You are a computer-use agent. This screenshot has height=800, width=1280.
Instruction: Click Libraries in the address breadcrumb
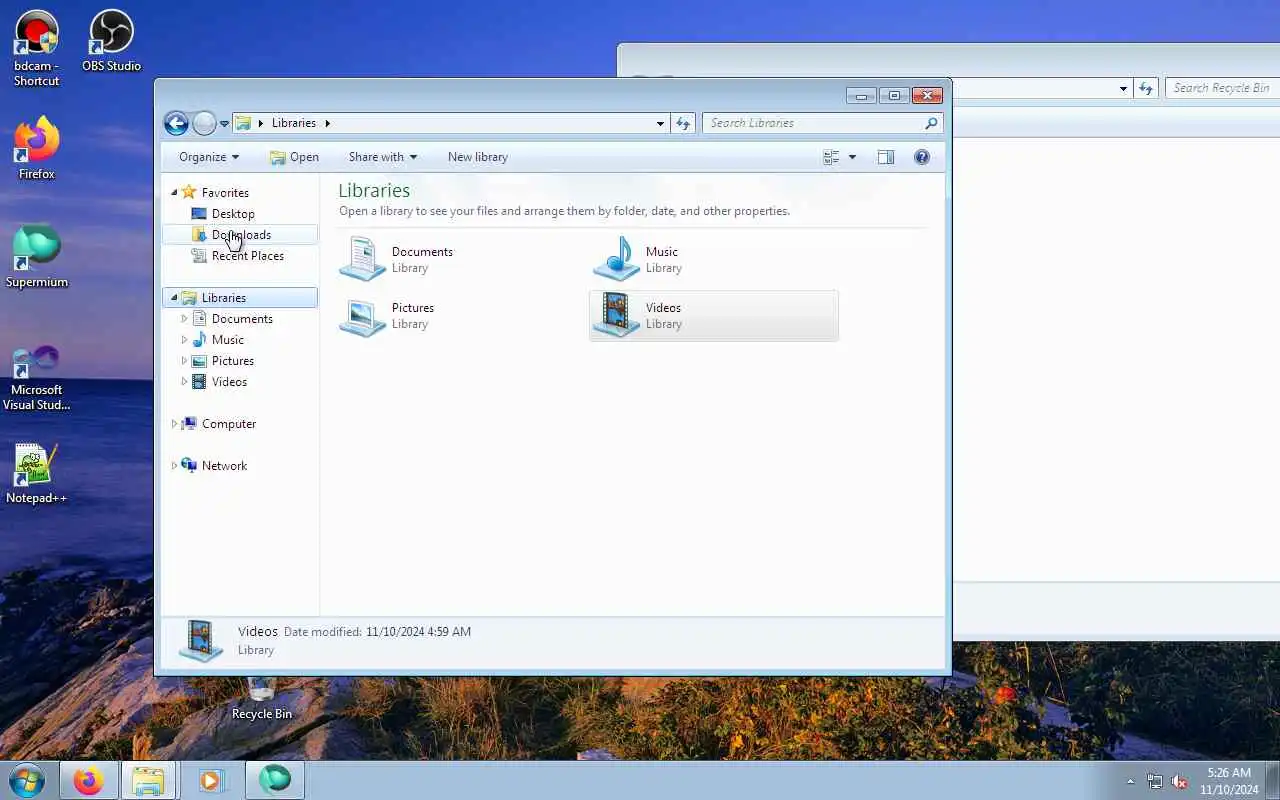[x=294, y=123]
